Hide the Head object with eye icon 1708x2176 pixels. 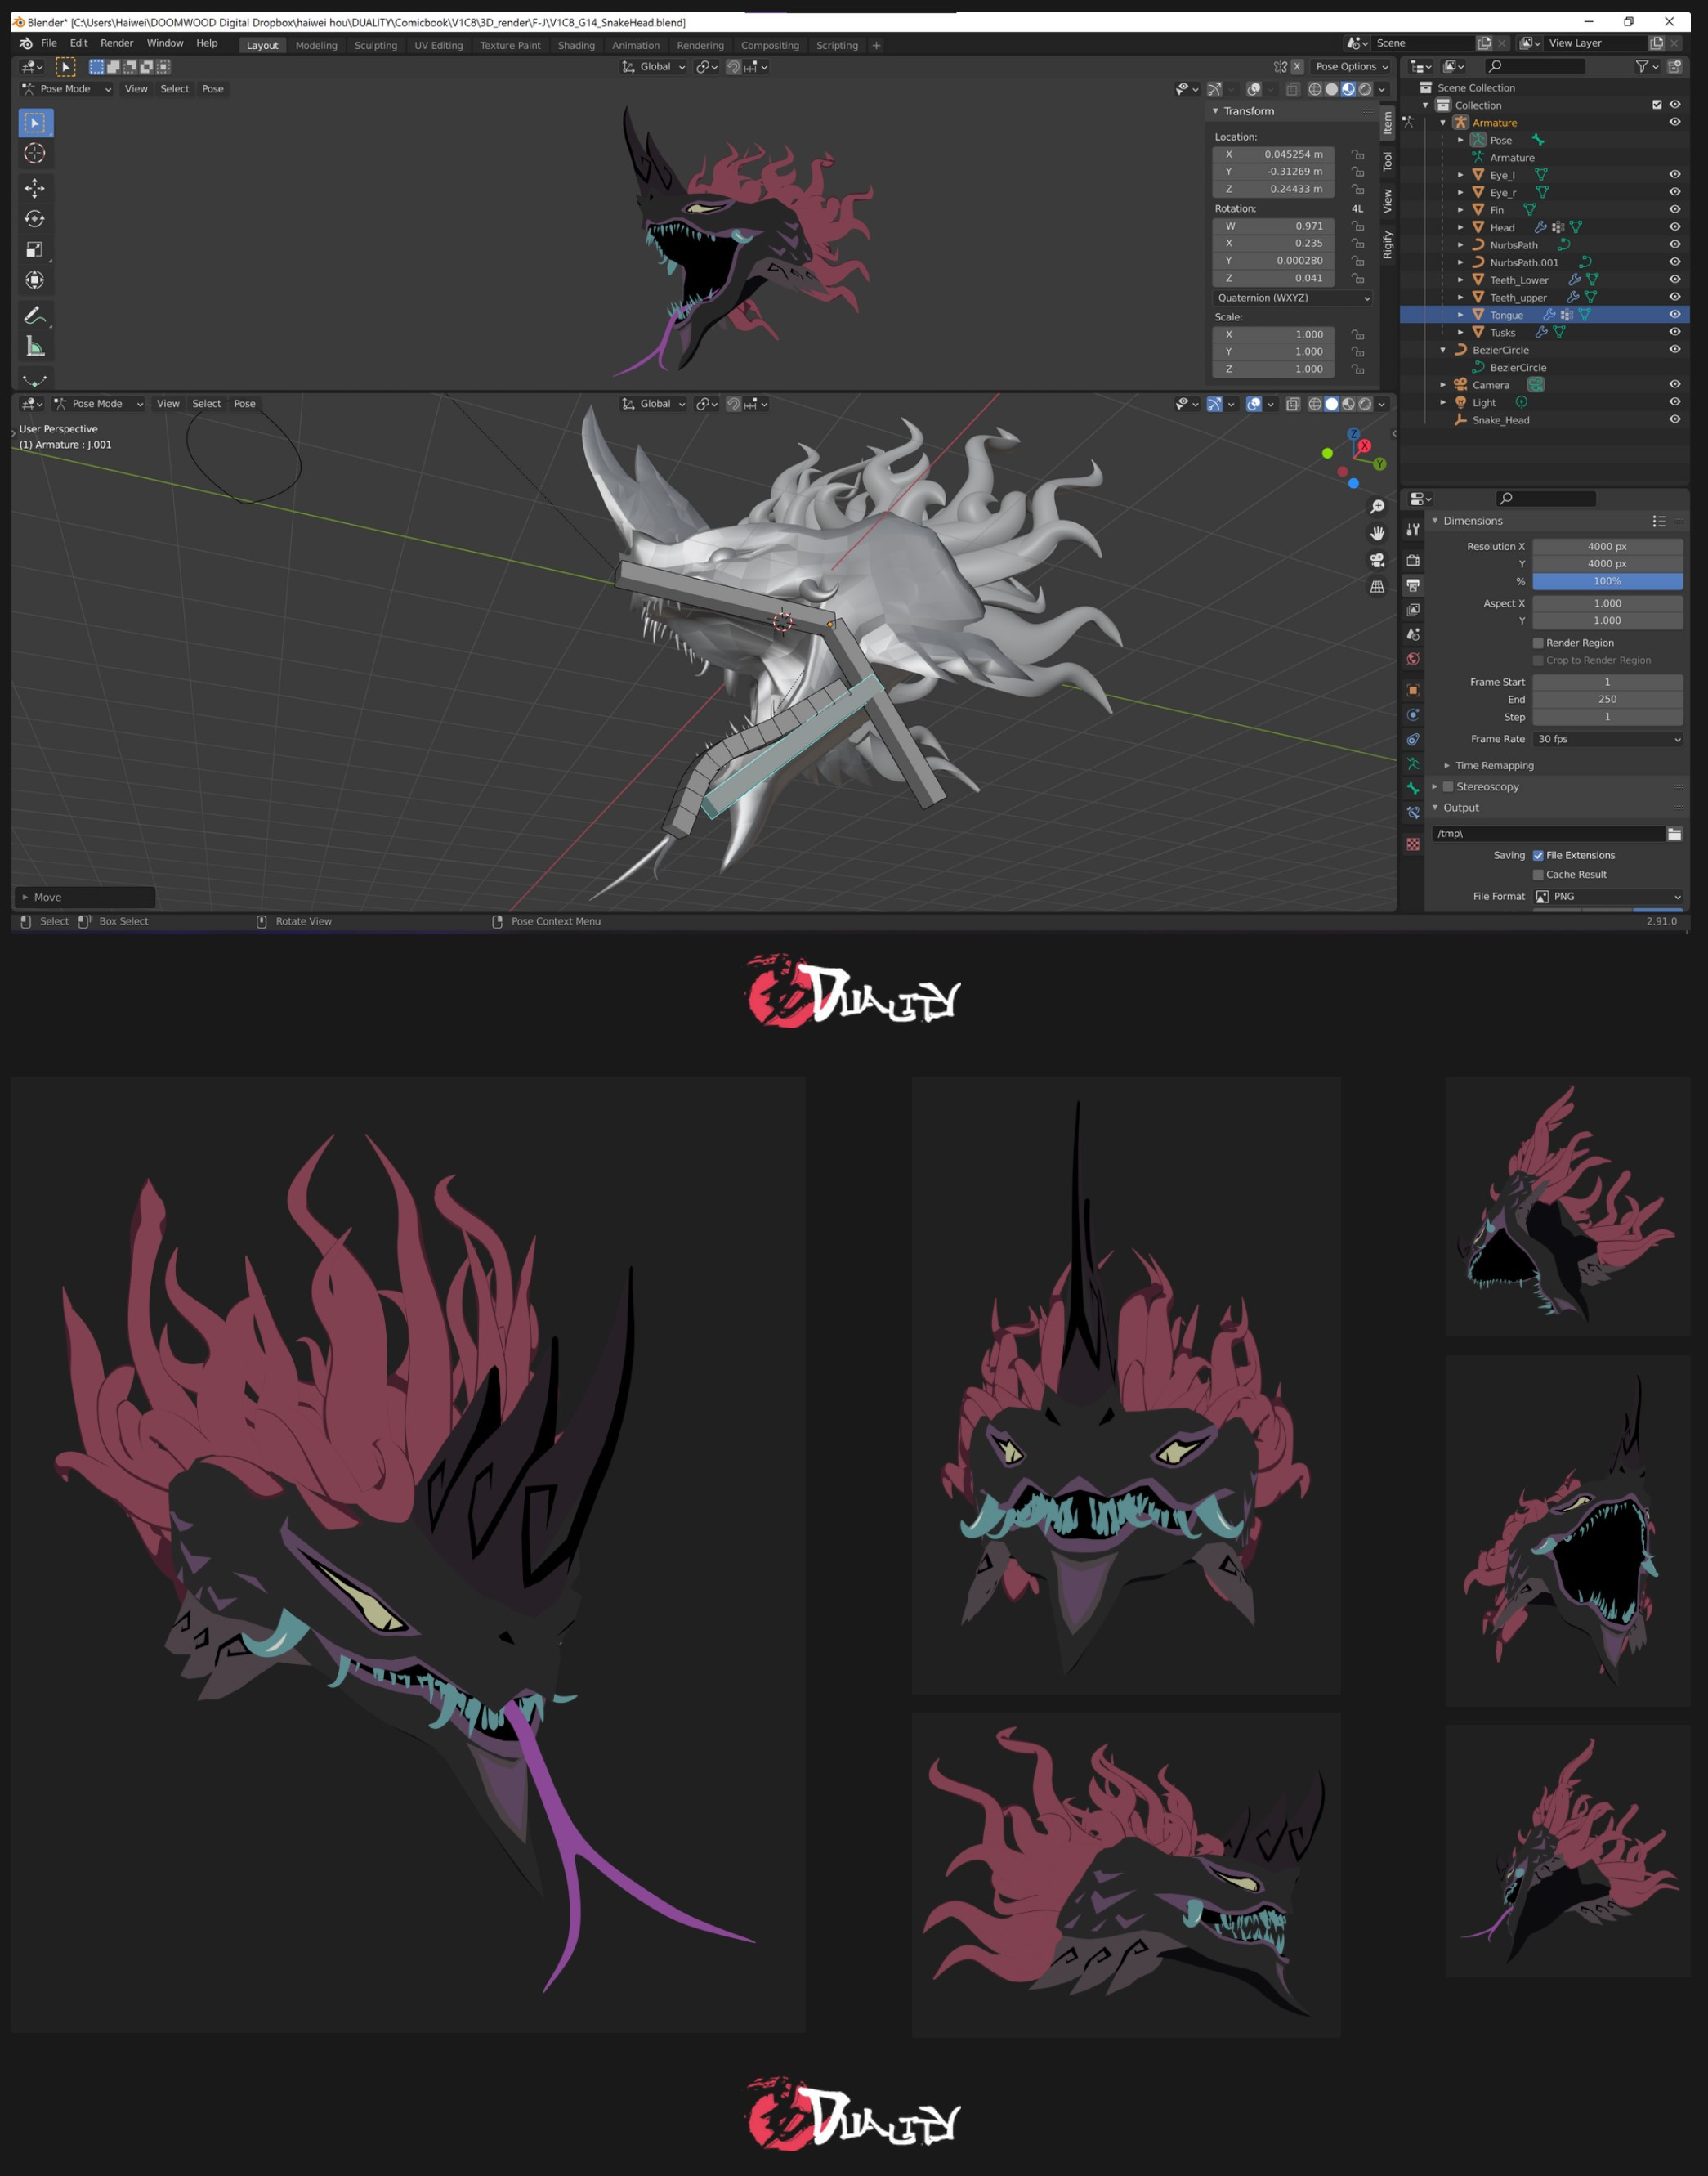click(1674, 227)
